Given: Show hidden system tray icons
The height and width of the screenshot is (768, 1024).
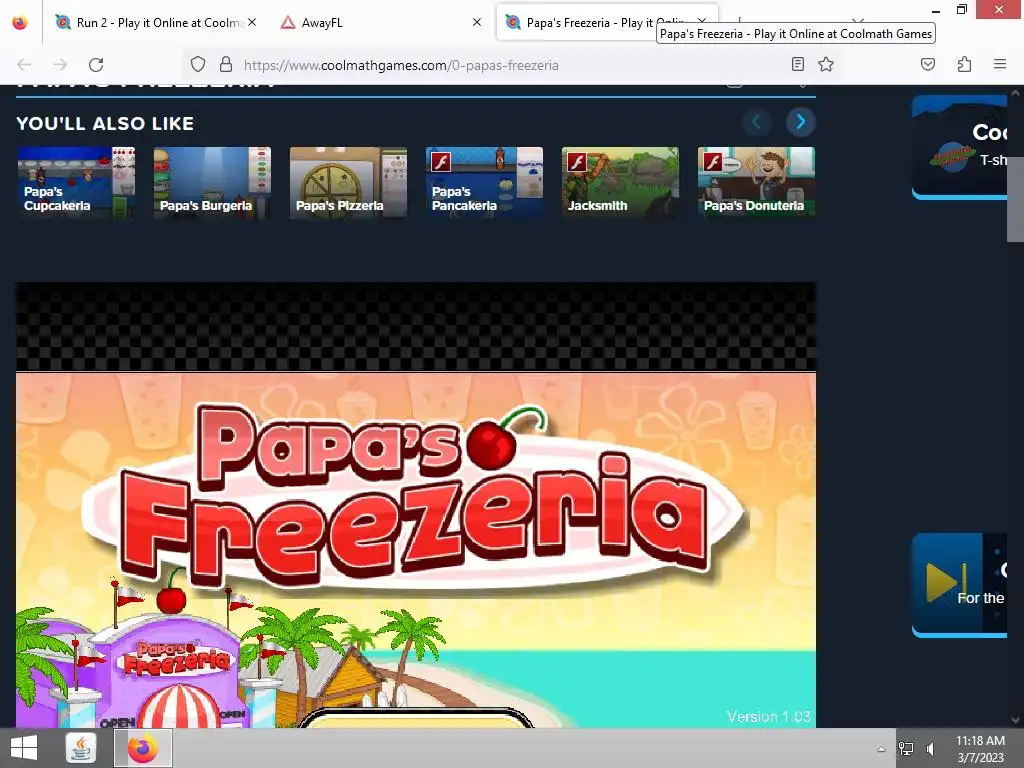Looking at the screenshot, I should coord(881,749).
